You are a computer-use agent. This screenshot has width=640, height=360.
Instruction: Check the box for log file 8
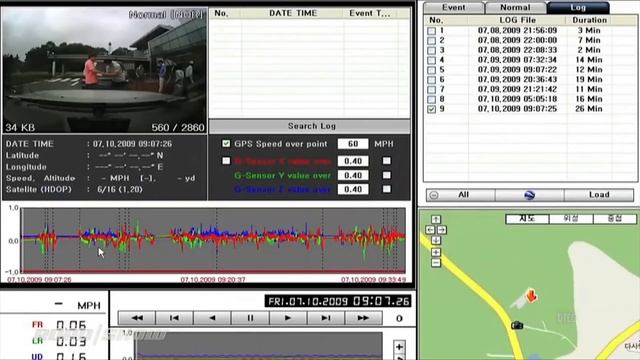431,99
